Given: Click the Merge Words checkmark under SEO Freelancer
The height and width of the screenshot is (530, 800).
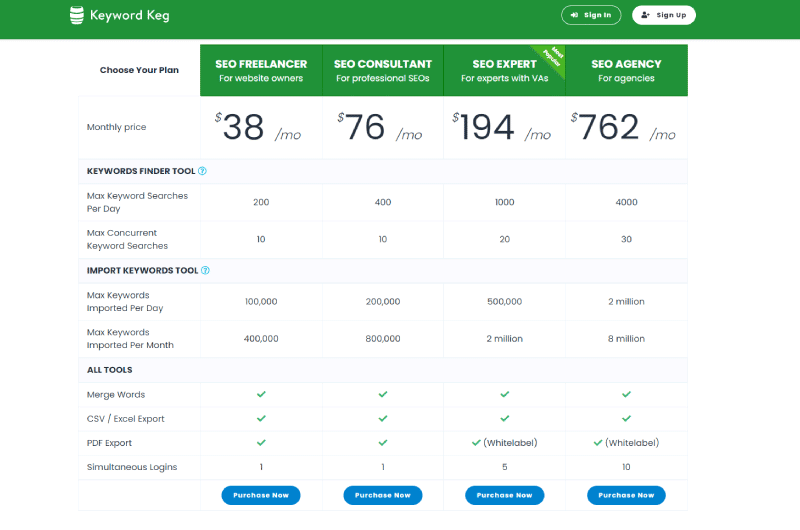Looking at the screenshot, I should 261,394.
